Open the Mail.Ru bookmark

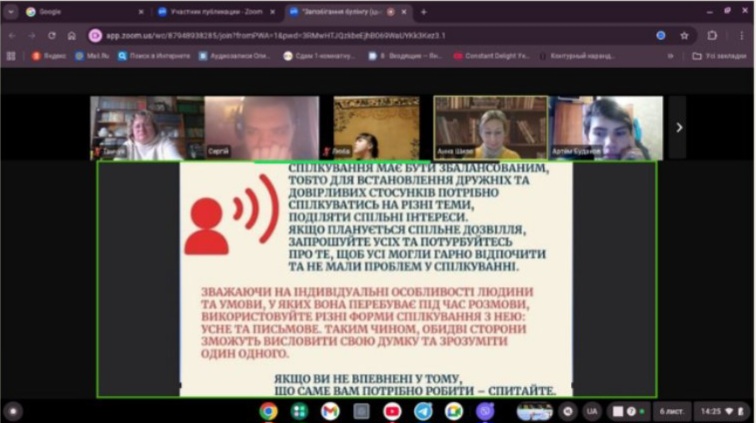click(93, 56)
